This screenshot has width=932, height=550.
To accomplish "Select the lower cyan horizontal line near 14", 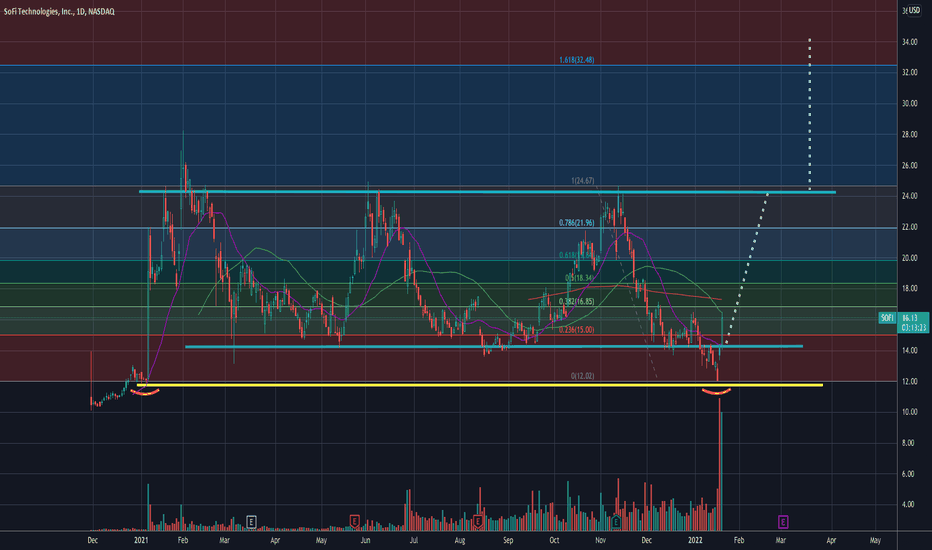I will click(x=494, y=346).
